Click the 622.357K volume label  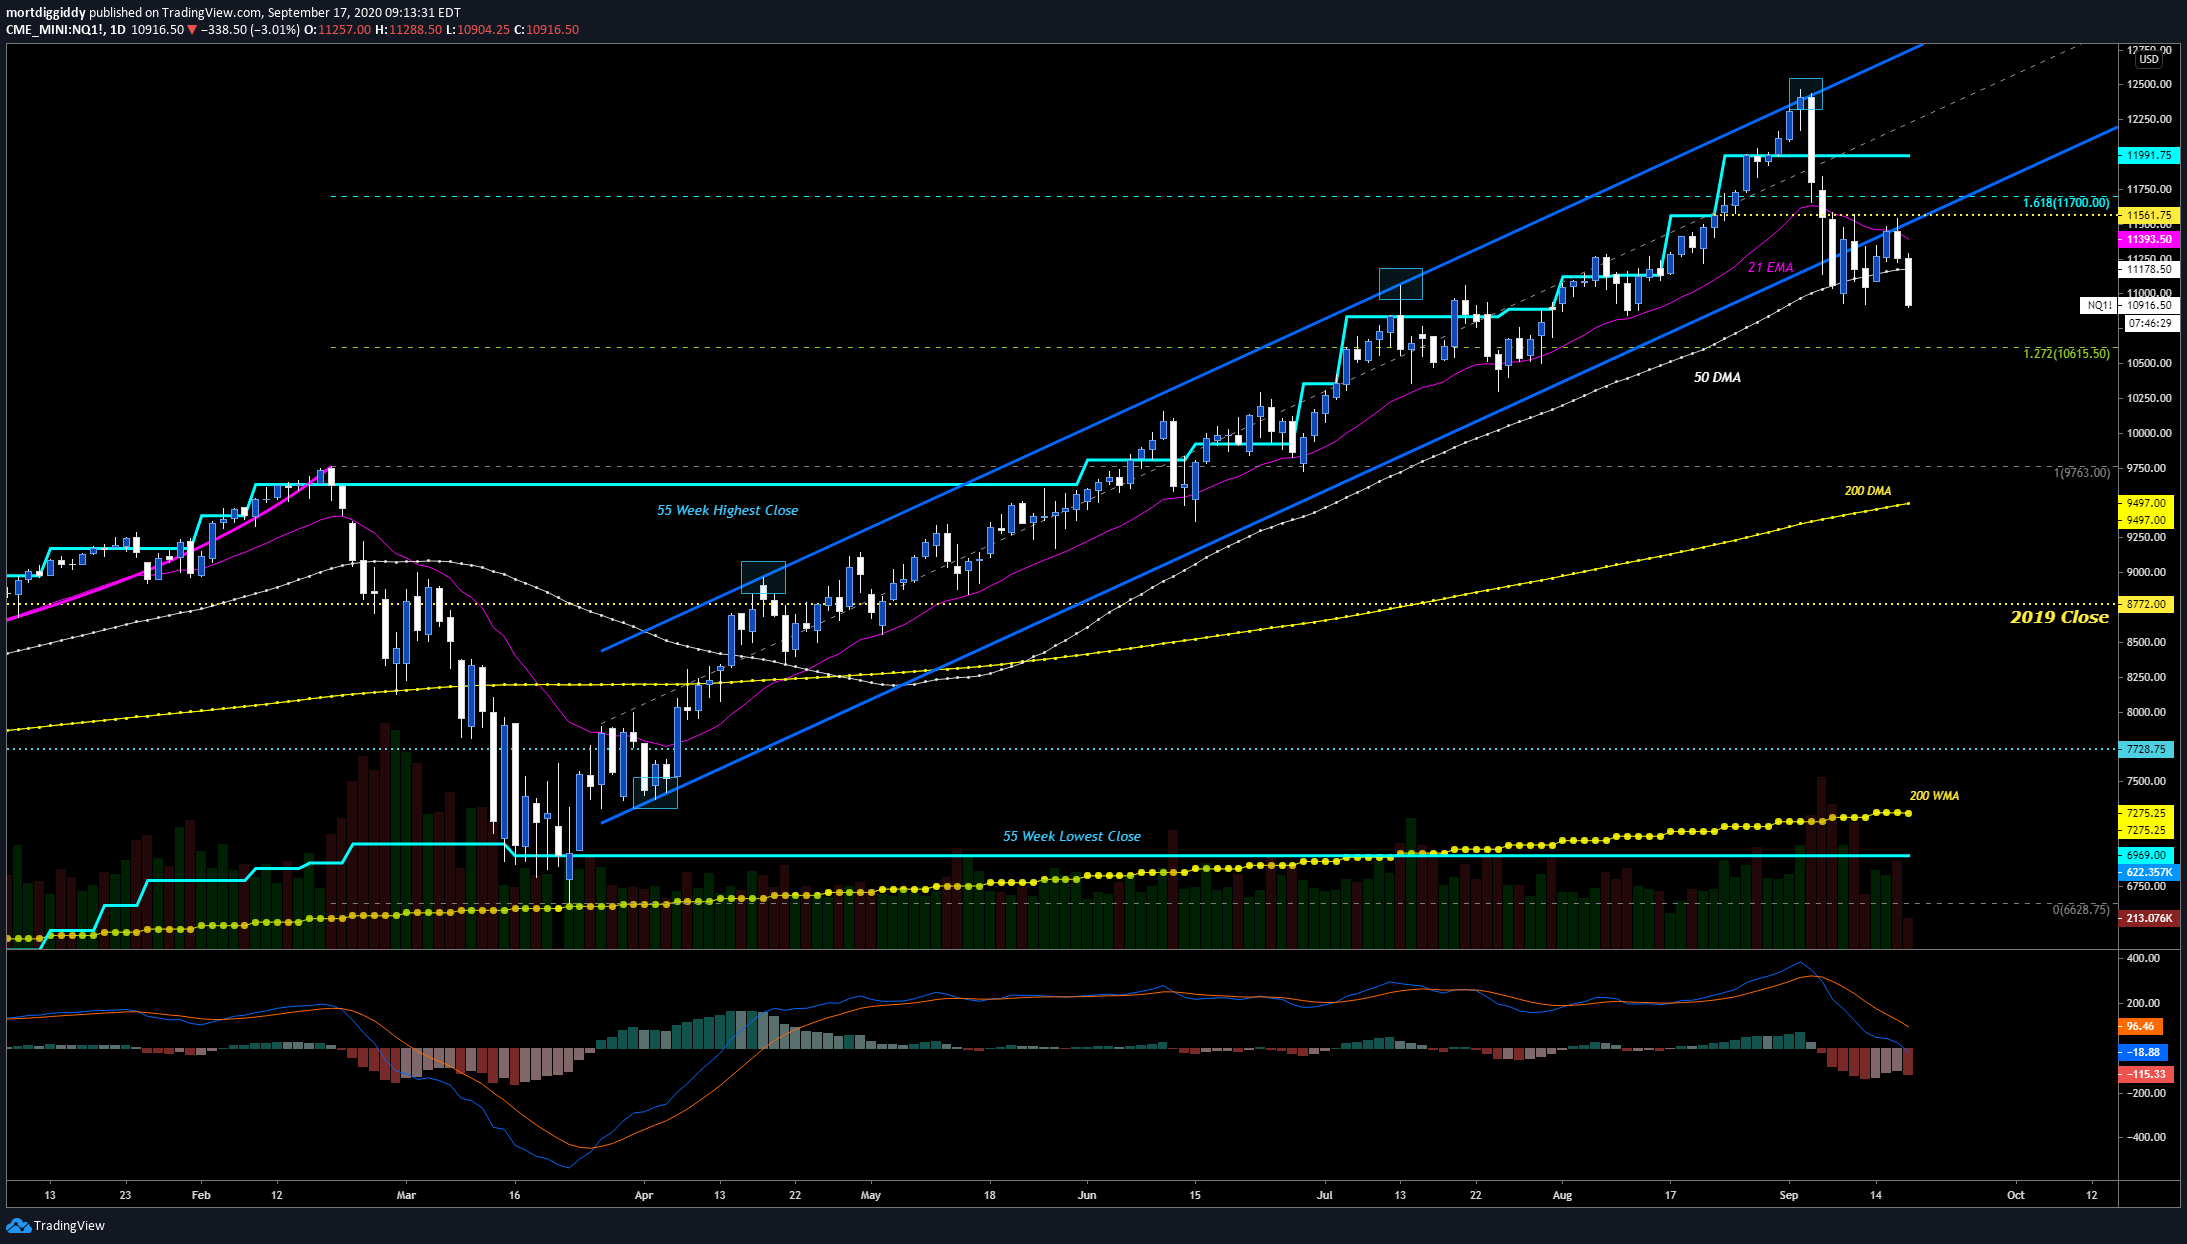tap(2149, 872)
